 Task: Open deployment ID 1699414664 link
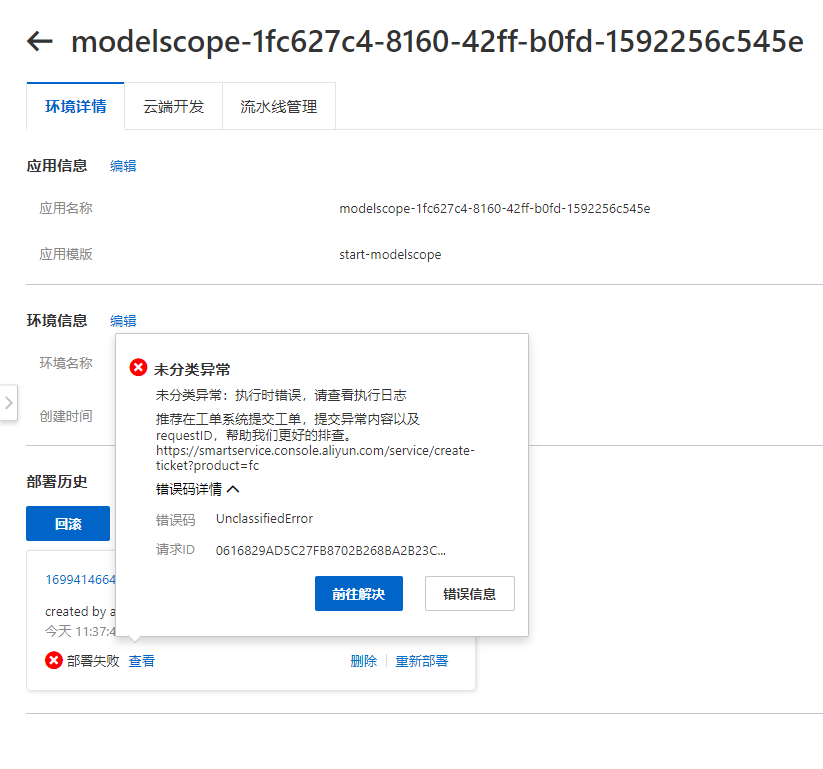coord(80,580)
